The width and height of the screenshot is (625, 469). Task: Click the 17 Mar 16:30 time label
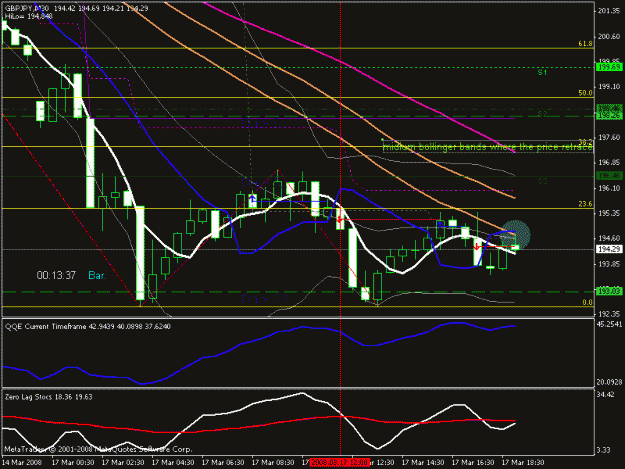click(473, 463)
